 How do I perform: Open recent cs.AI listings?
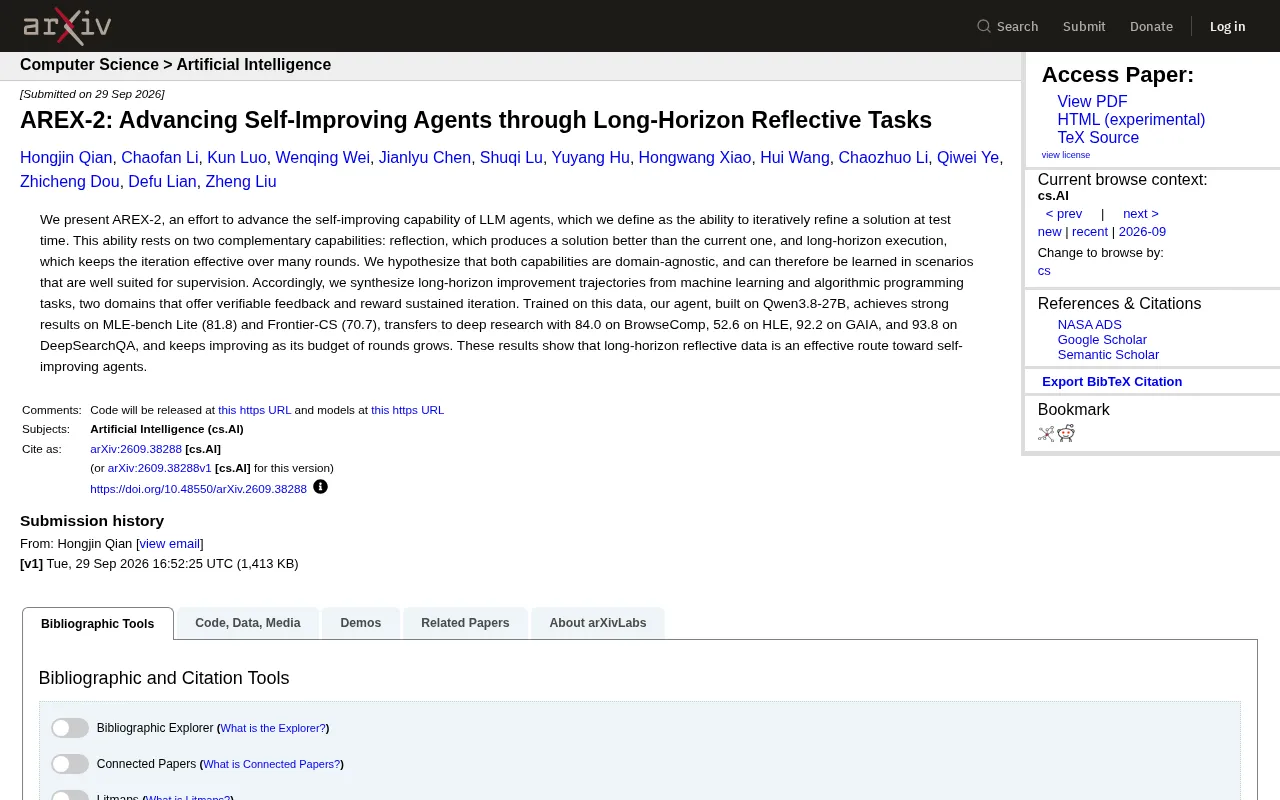(x=1090, y=232)
